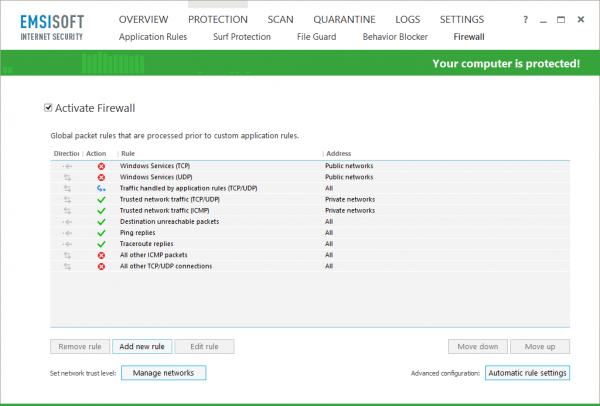Open Automatic rule settings

click(527, 373)
